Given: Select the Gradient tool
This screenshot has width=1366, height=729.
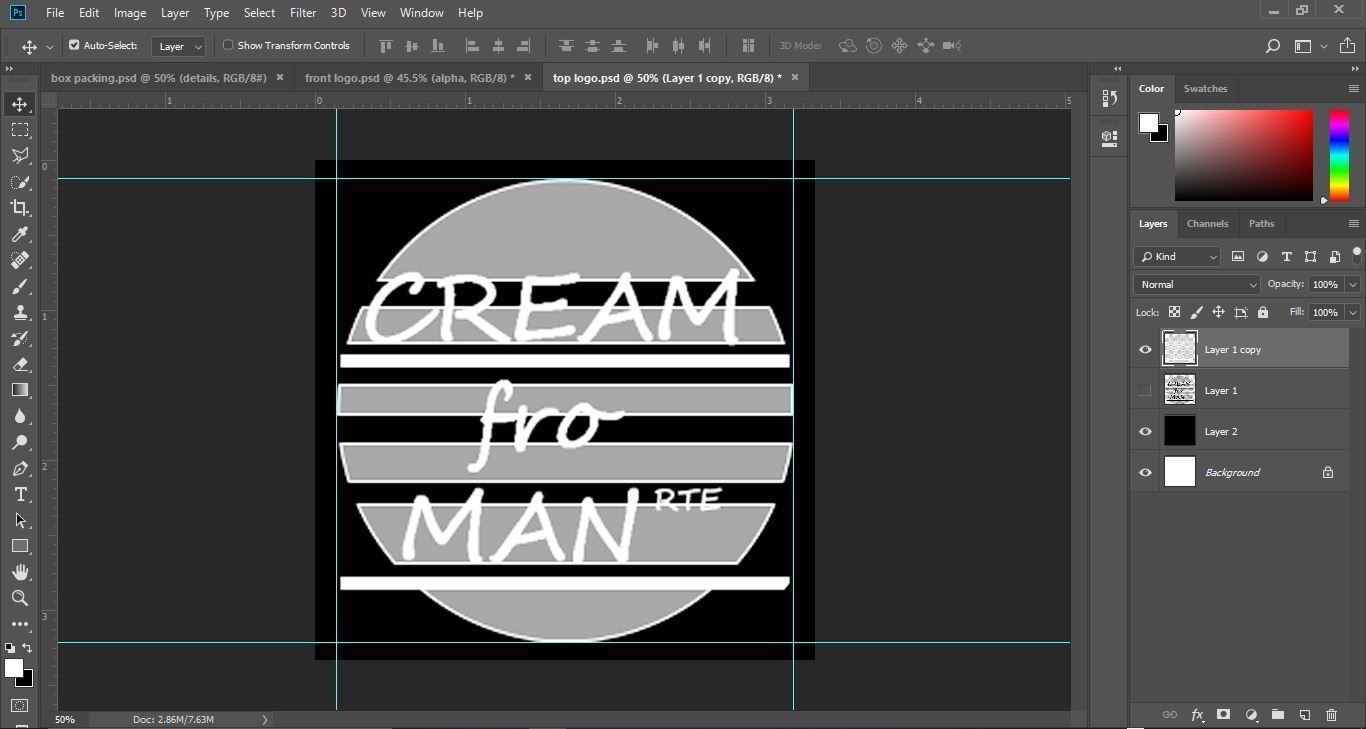Looking at the screenshot, I should (20, 390).
